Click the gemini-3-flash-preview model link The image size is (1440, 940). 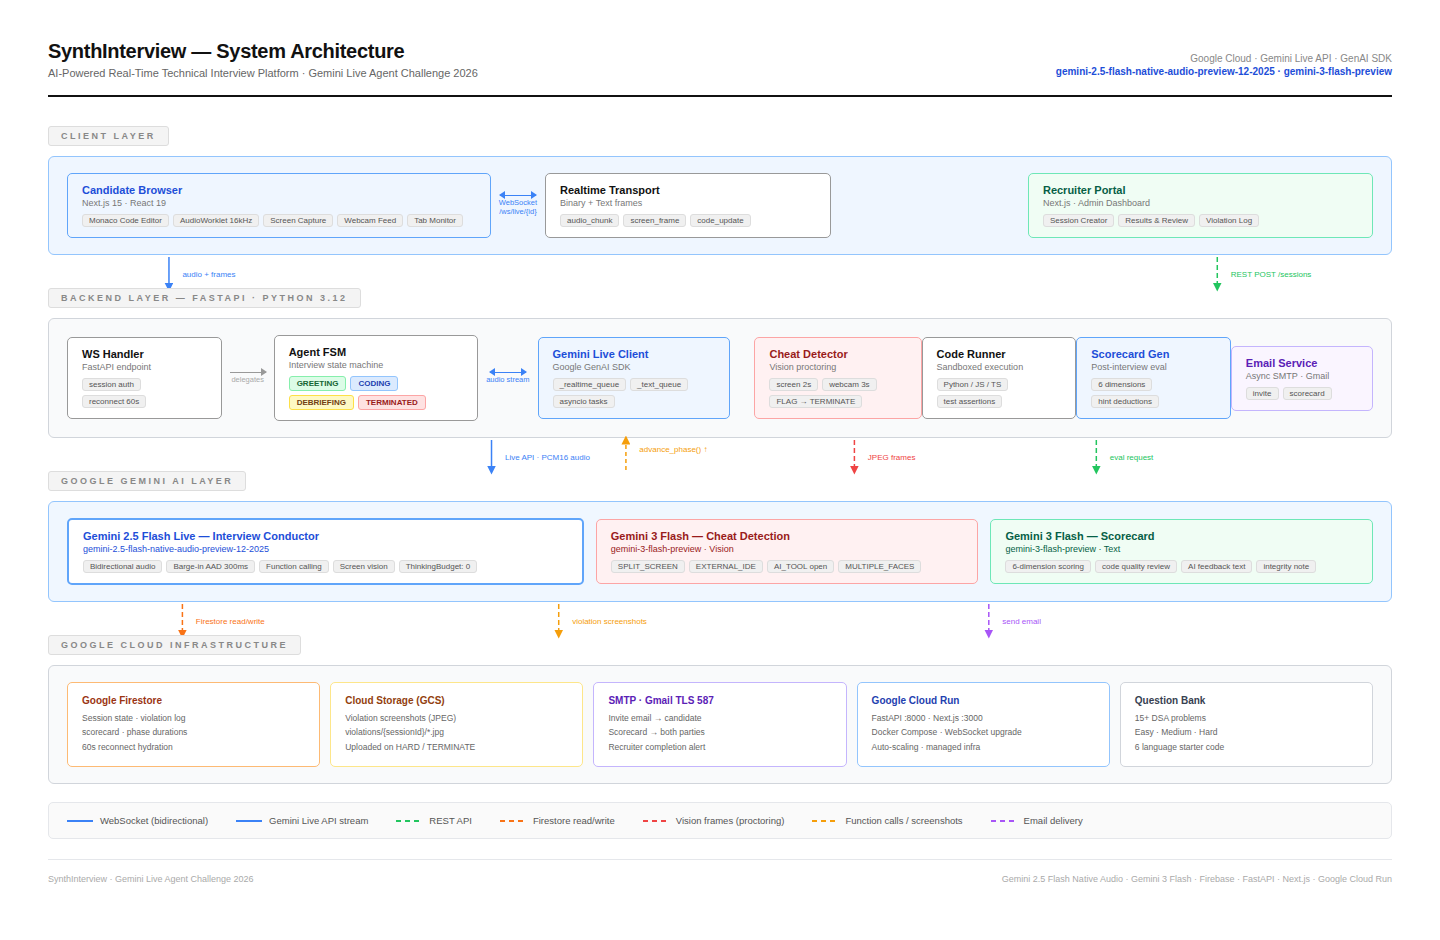click(1338, 71)
